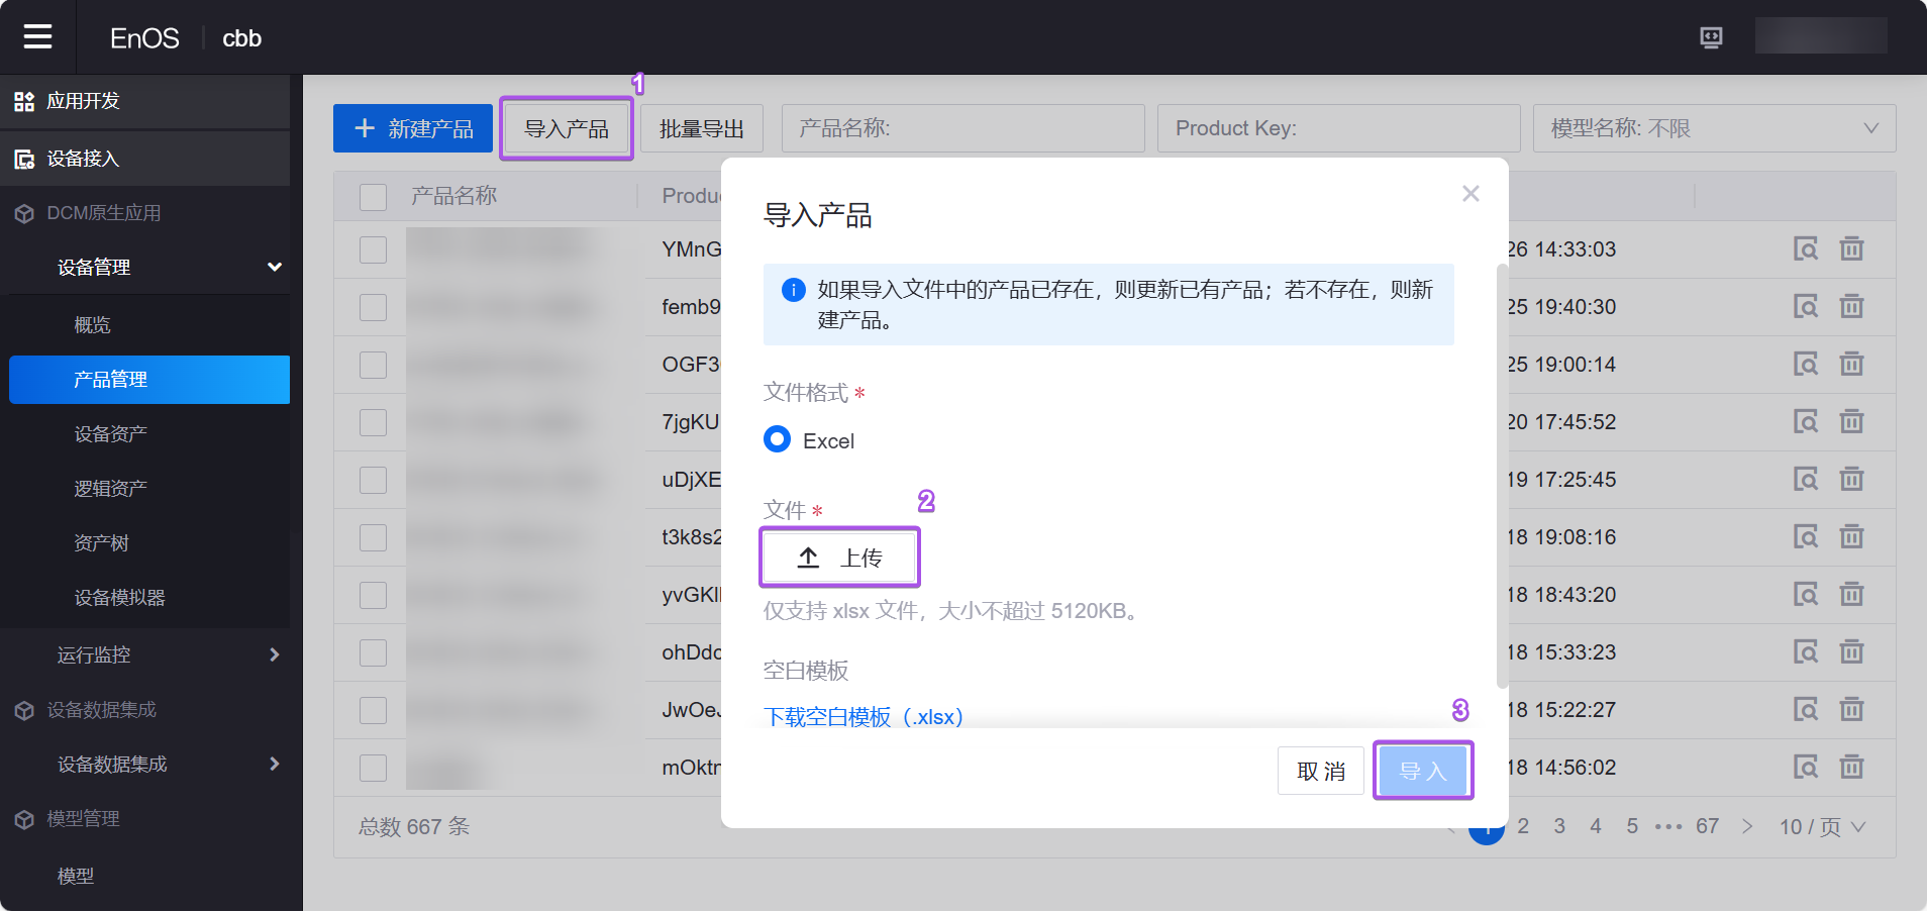Delete the product dated 19:40:30

coord(1851,307)
